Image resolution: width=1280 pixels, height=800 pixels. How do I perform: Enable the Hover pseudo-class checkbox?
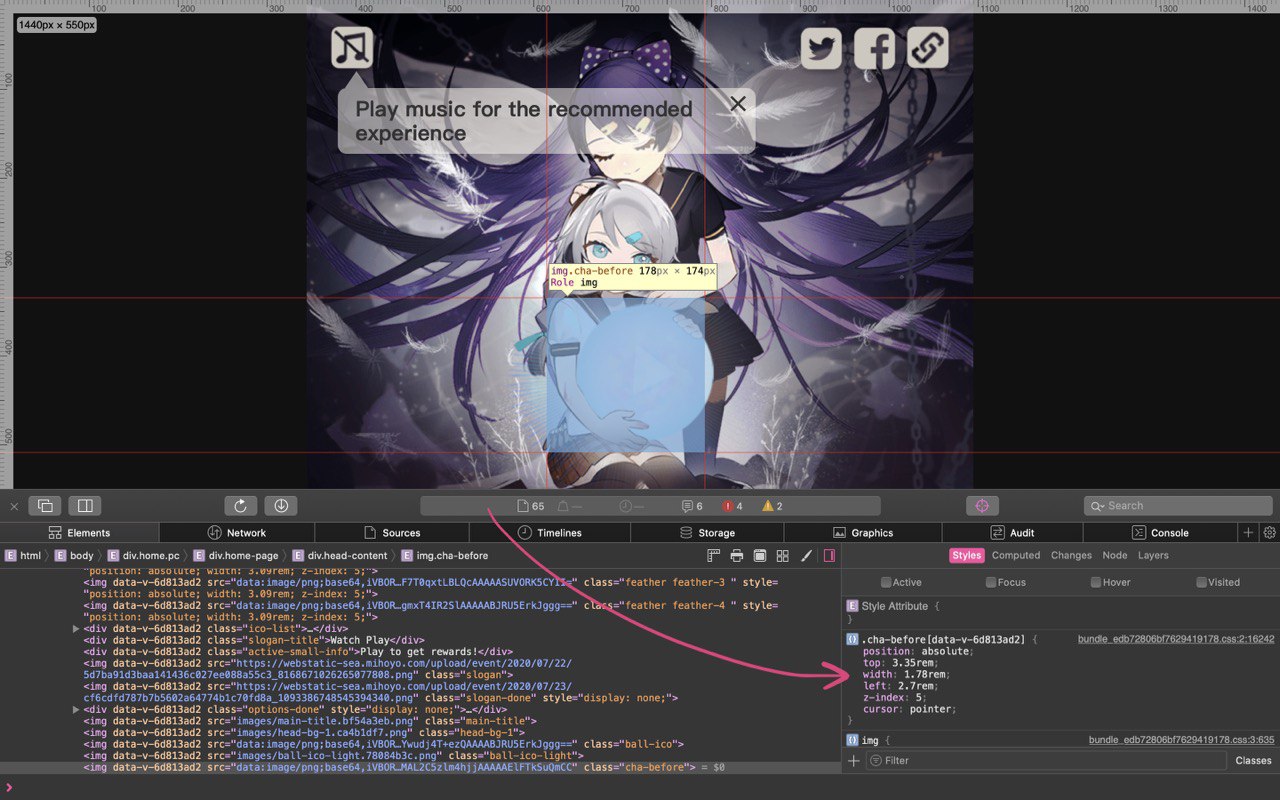pyautogui.click(x=1096, y=582)
